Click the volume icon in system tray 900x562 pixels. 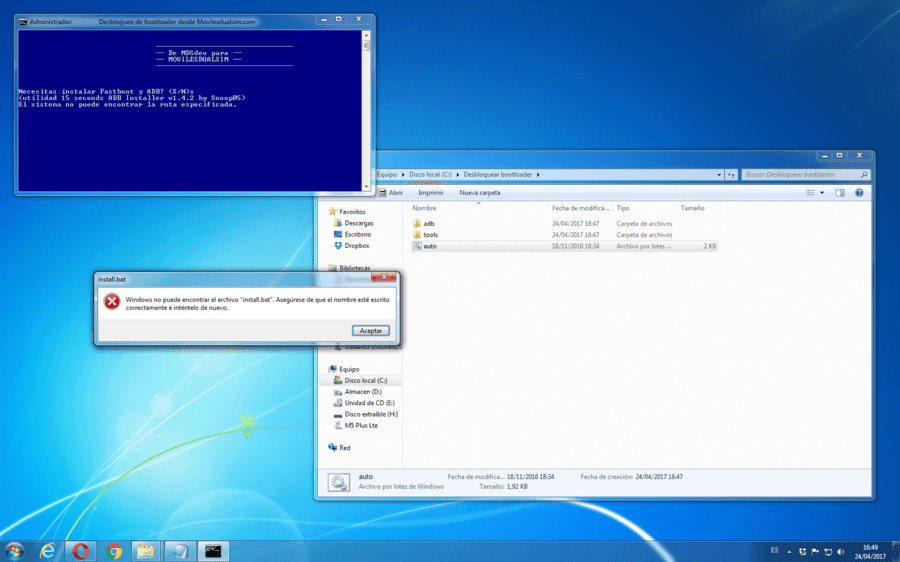click(x=841, y=552)
